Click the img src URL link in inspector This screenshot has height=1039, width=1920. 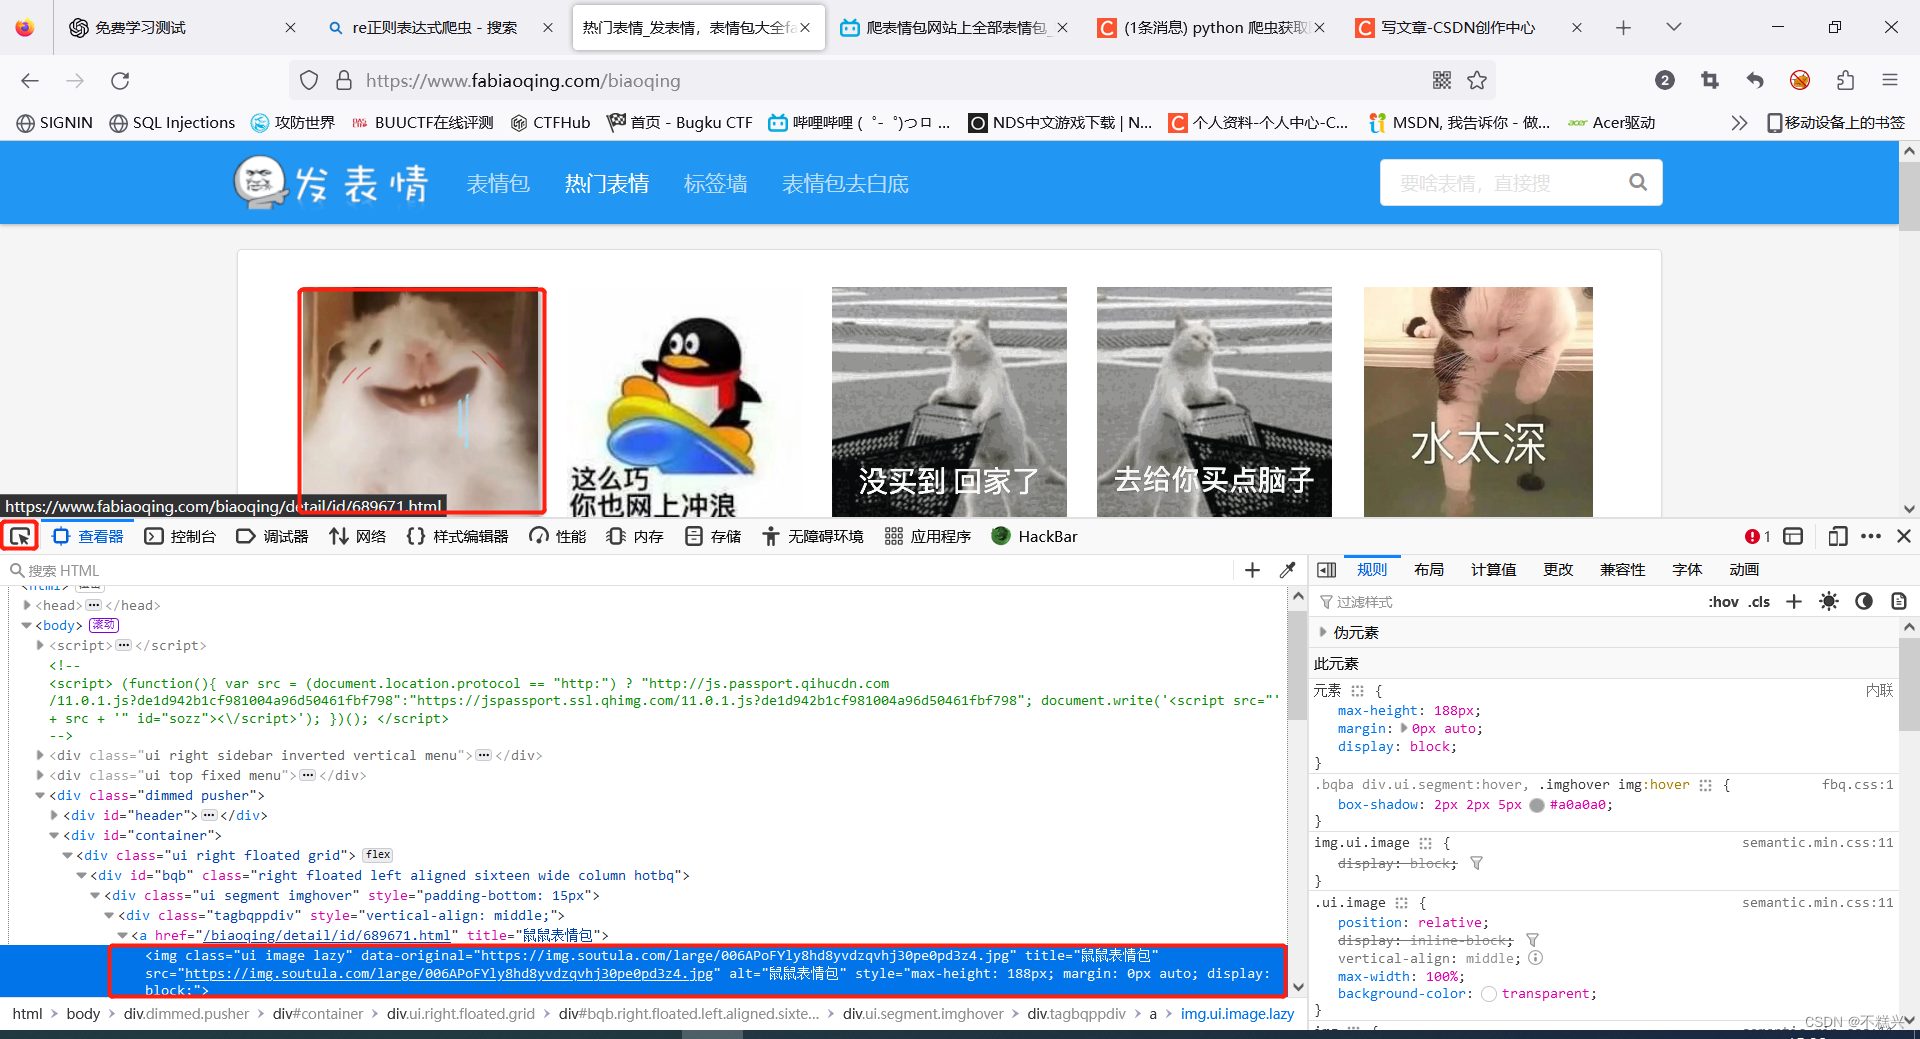tap(449, 973)
